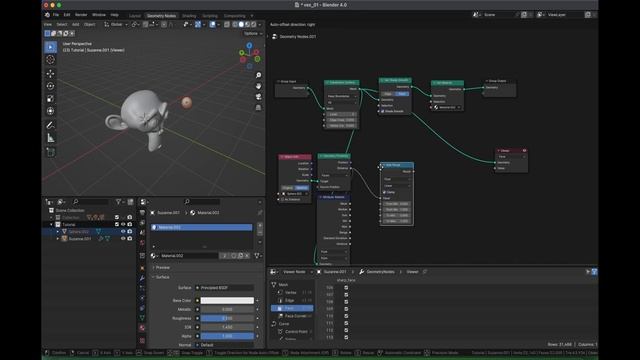Switch perspective/orthographic grid icon in viewport

click(x=258, y=107)
